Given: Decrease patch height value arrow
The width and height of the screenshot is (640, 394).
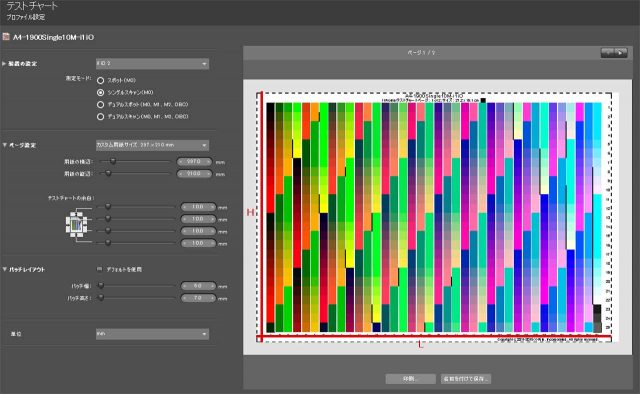Looking at the screenshot, I should 184,298.
